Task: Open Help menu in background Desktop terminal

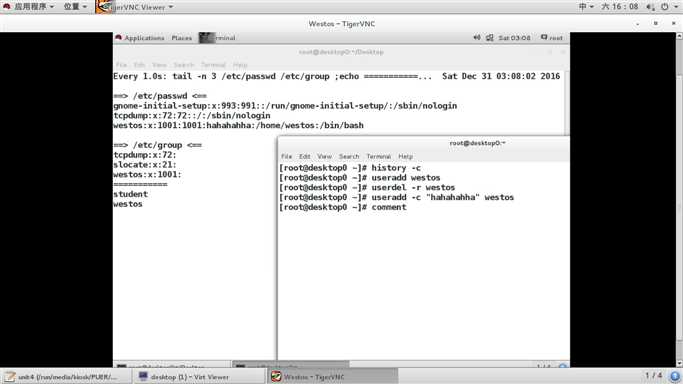Action: [x=240, y=65]
